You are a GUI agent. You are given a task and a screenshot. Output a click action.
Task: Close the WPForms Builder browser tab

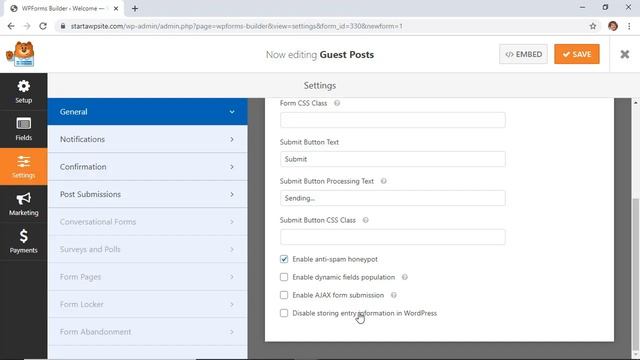tap(116, 8)
